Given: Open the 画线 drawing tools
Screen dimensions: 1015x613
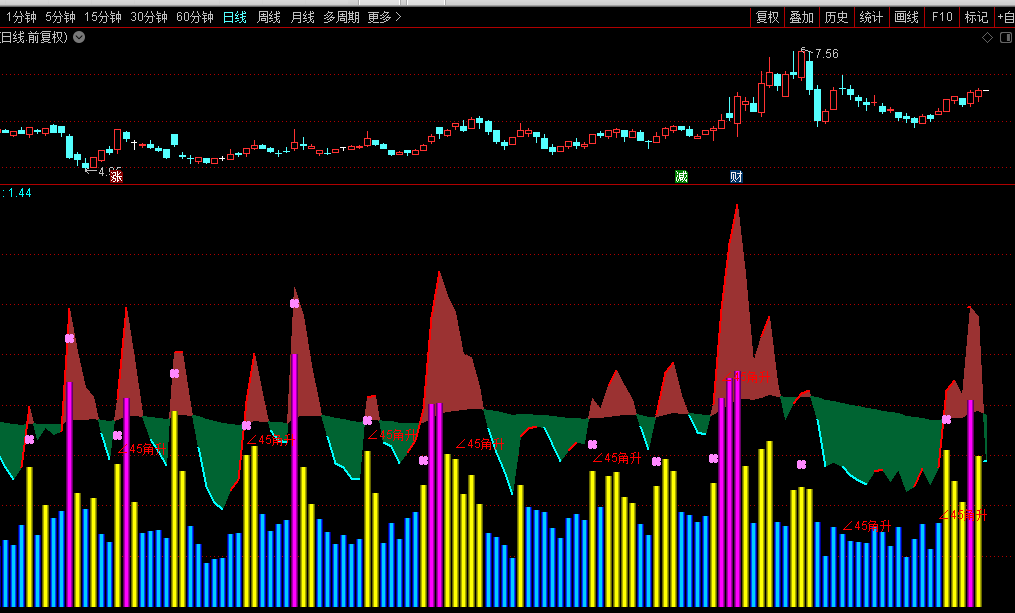Looking at the screenshot, I should (x=906, y=17).
